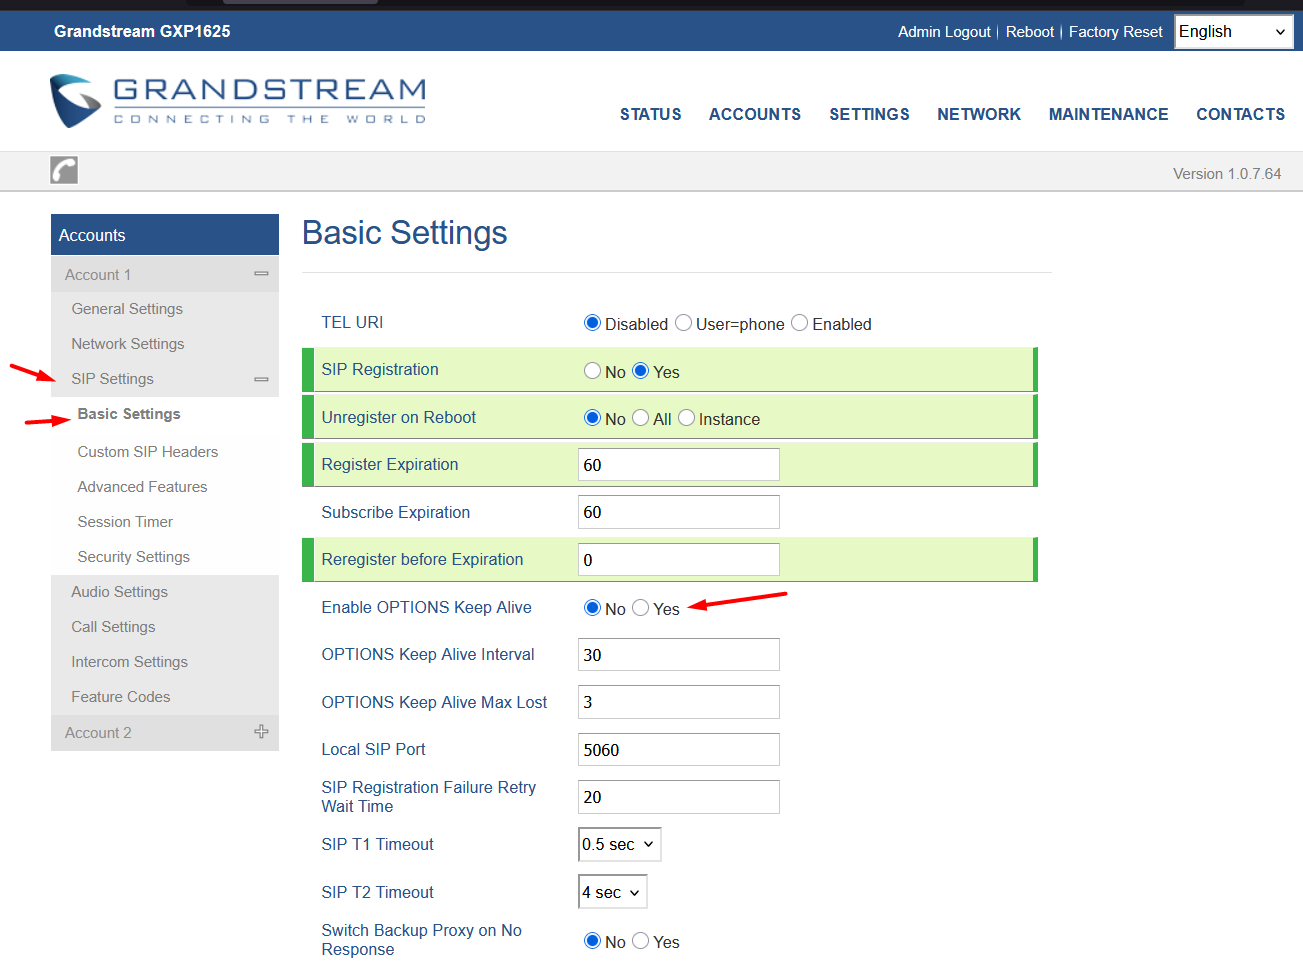Click Version 1.0.7.64 text
The image size is (1303, 967).
[1227, 174]
